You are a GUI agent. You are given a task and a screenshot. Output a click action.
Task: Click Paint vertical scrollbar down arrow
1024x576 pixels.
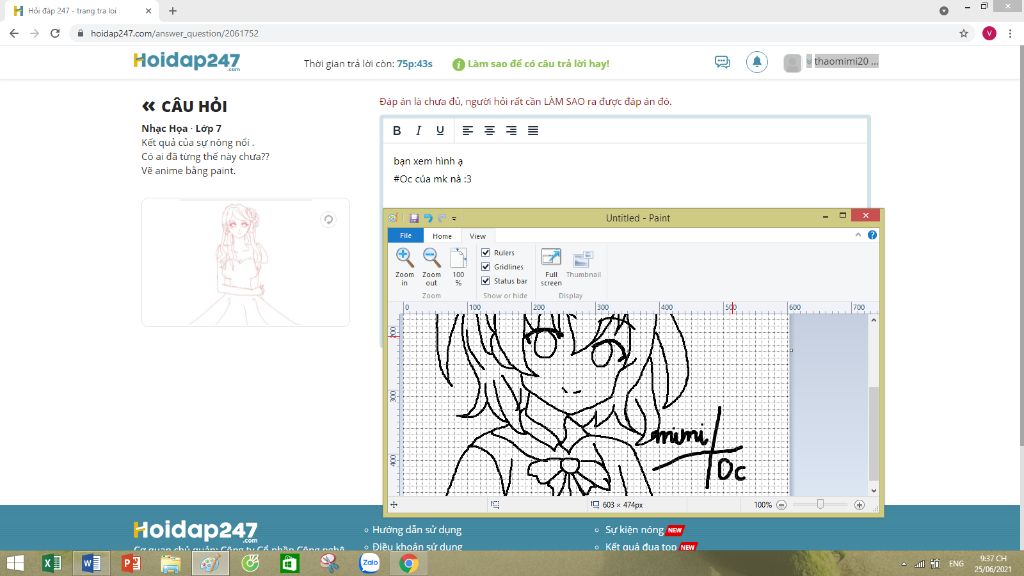pos(874,490)
